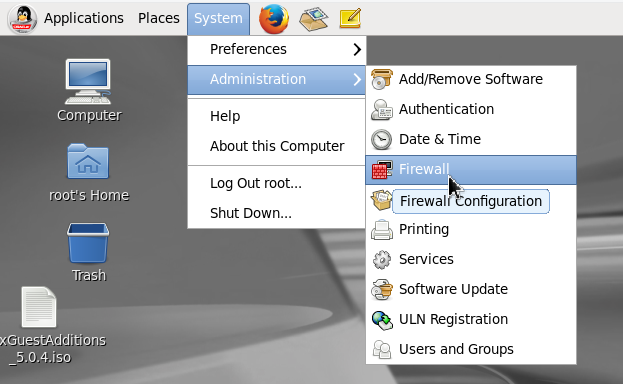This screenshot has width=623, height=384.
Task: Open the Services manager entry
Action: (471, 260)
